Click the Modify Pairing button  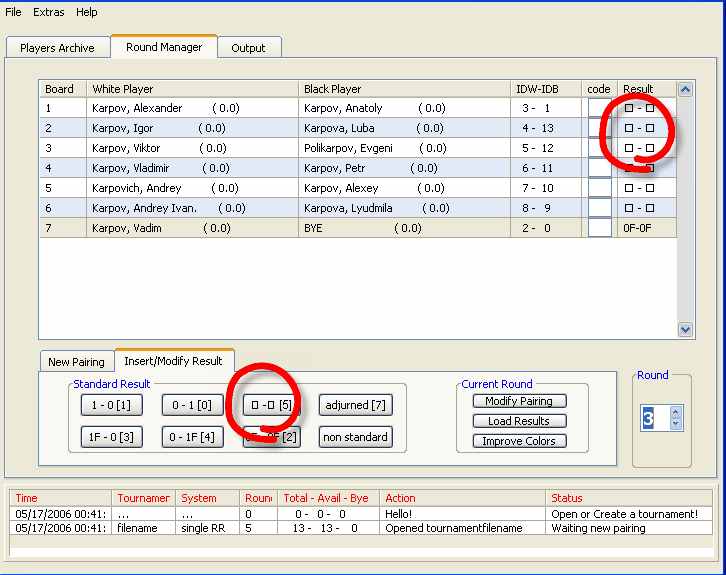(x=519, y=401)
